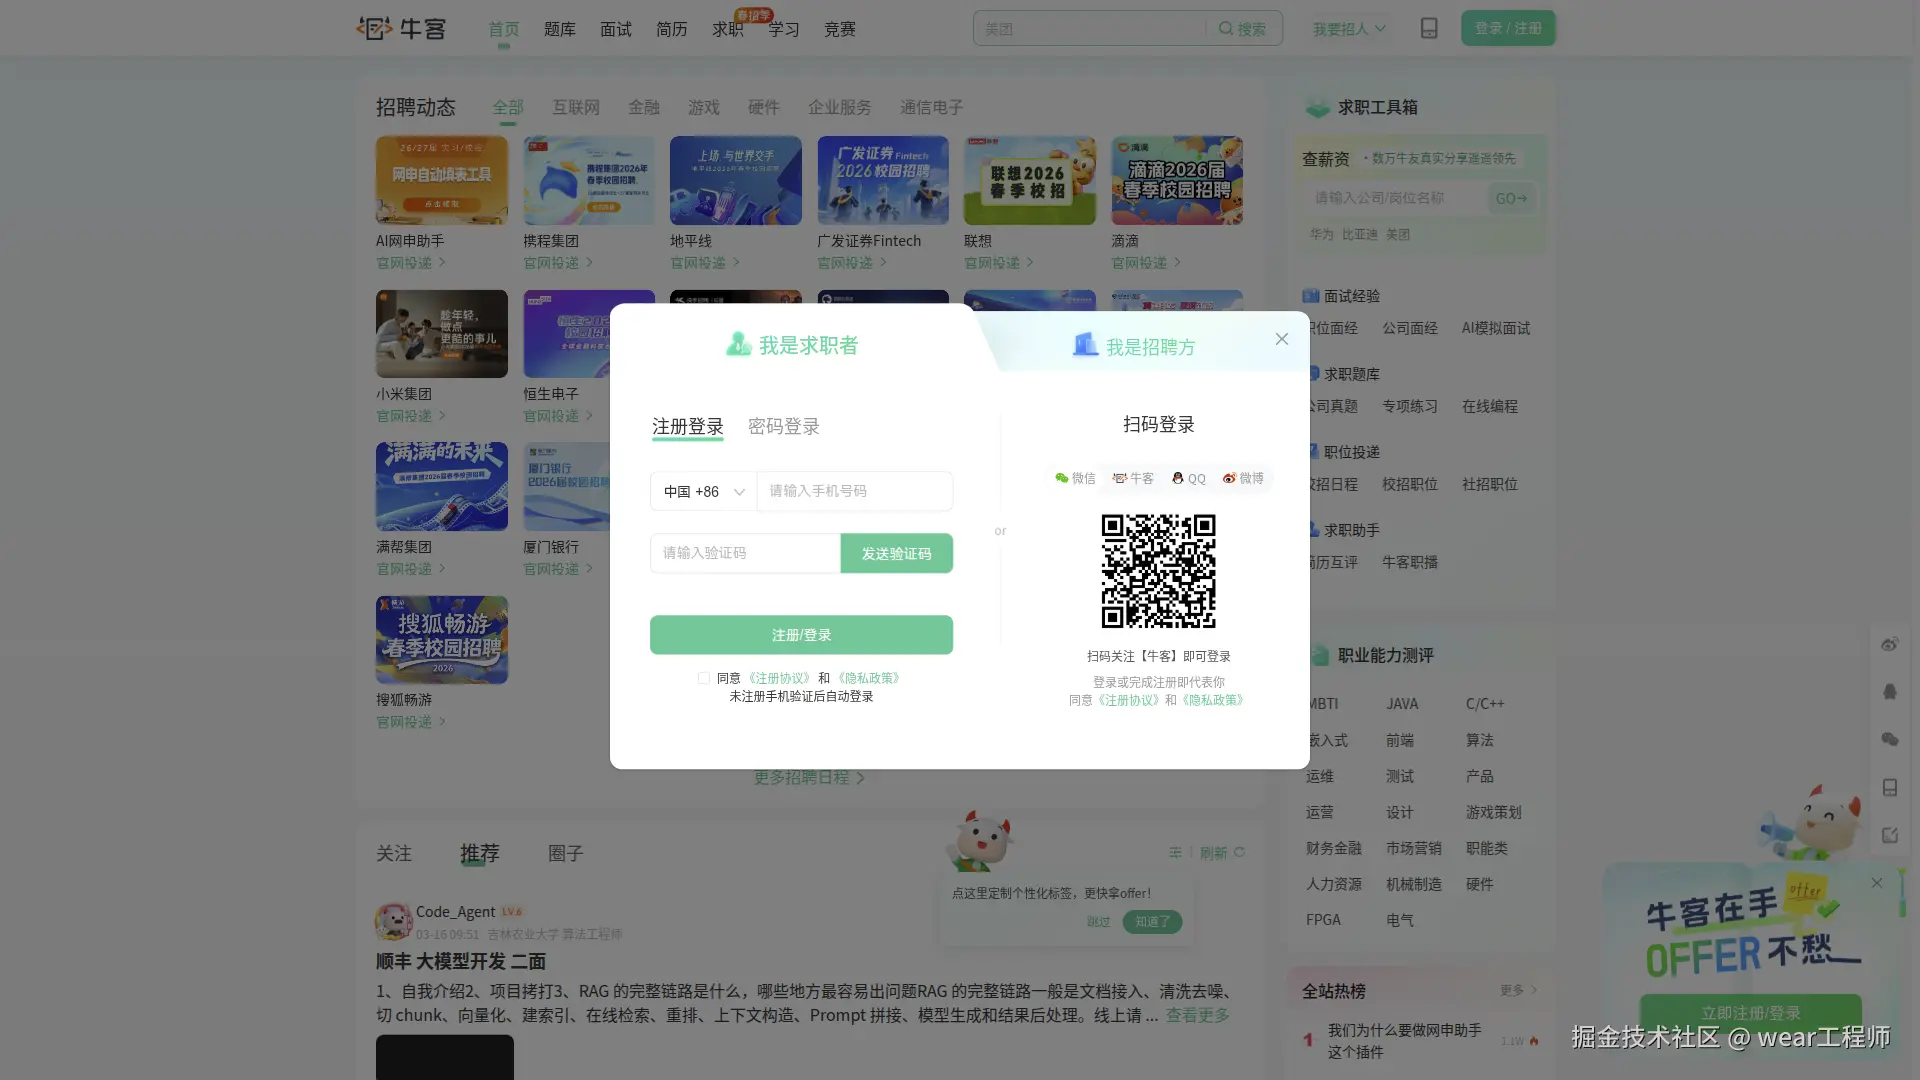The height and width of the screenshot is (1080, 1920).
Task: Open the 中国 +86 country code dropdown
Action: pos(704,492)
